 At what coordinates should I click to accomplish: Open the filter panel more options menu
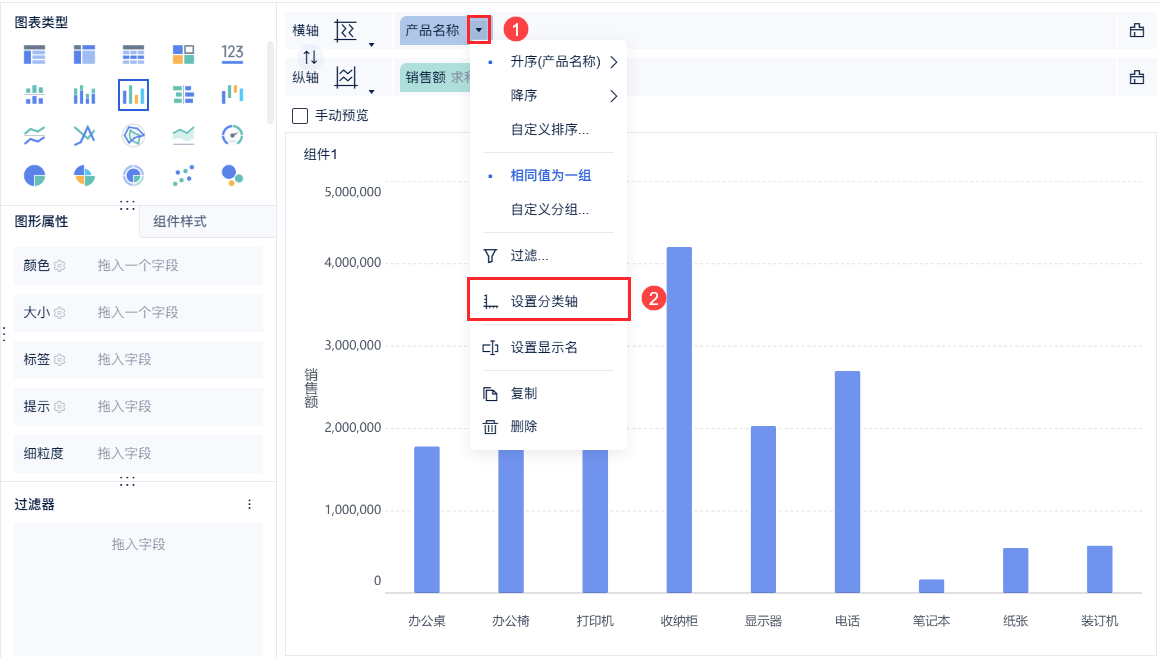click(249, 504)
